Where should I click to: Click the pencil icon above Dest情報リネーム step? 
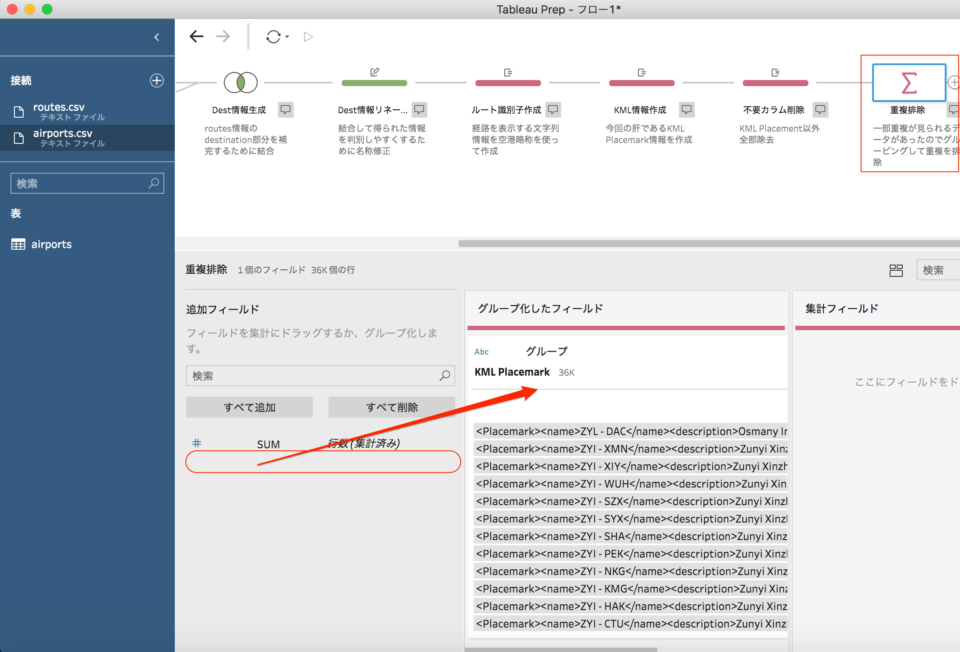coord(374,72)
